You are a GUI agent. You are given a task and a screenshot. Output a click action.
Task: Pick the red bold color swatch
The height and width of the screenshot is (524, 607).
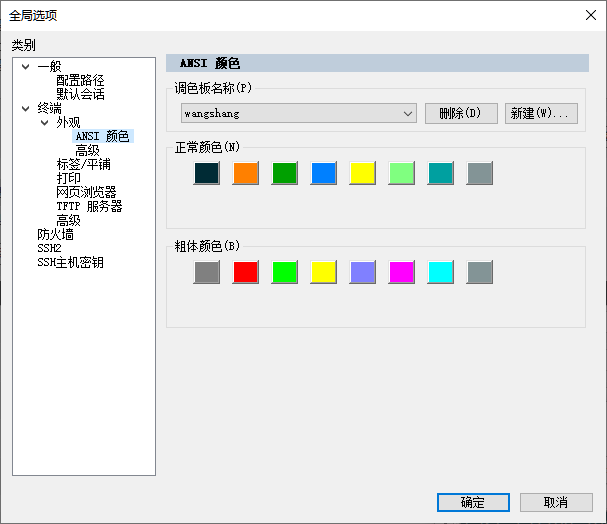(245, 272)
